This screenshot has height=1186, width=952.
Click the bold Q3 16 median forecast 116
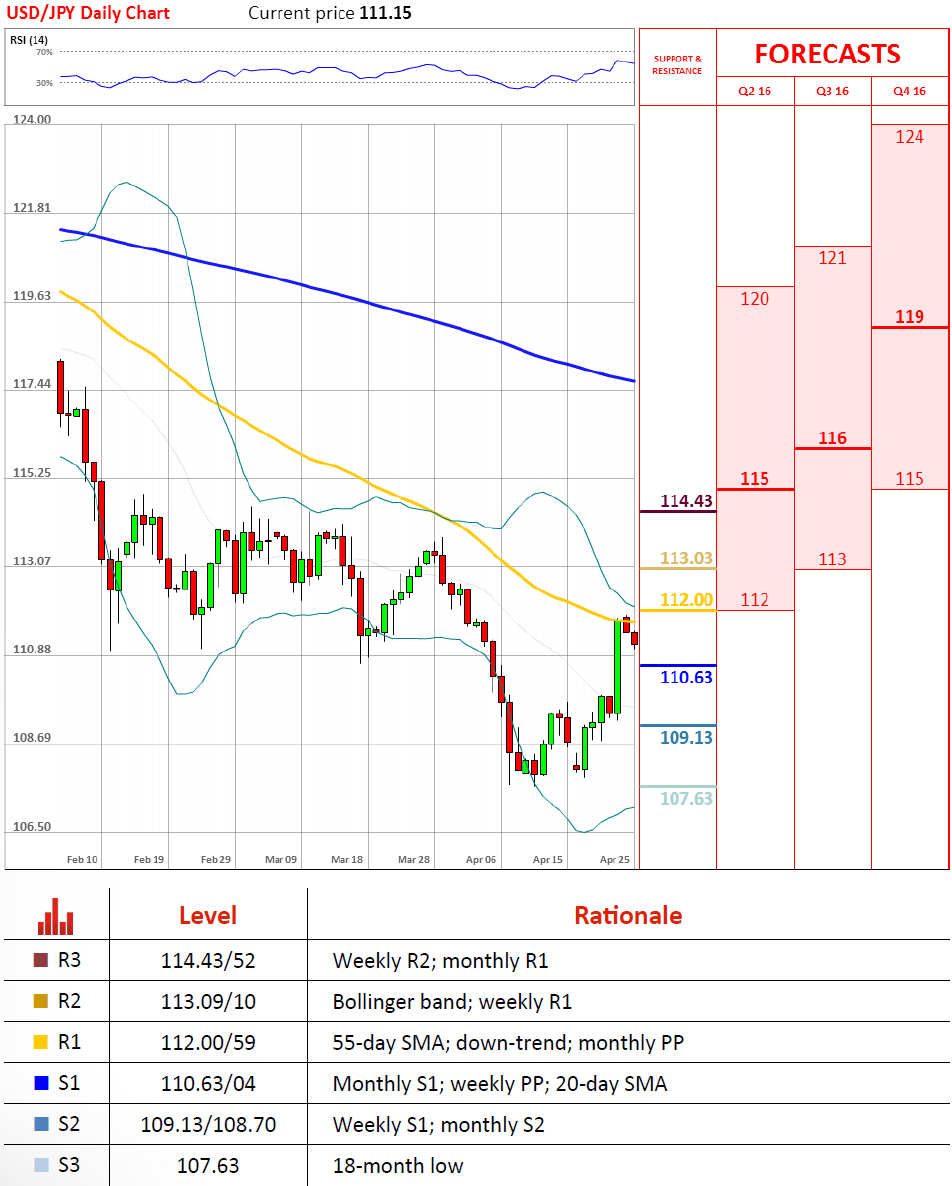pos(833,438)
